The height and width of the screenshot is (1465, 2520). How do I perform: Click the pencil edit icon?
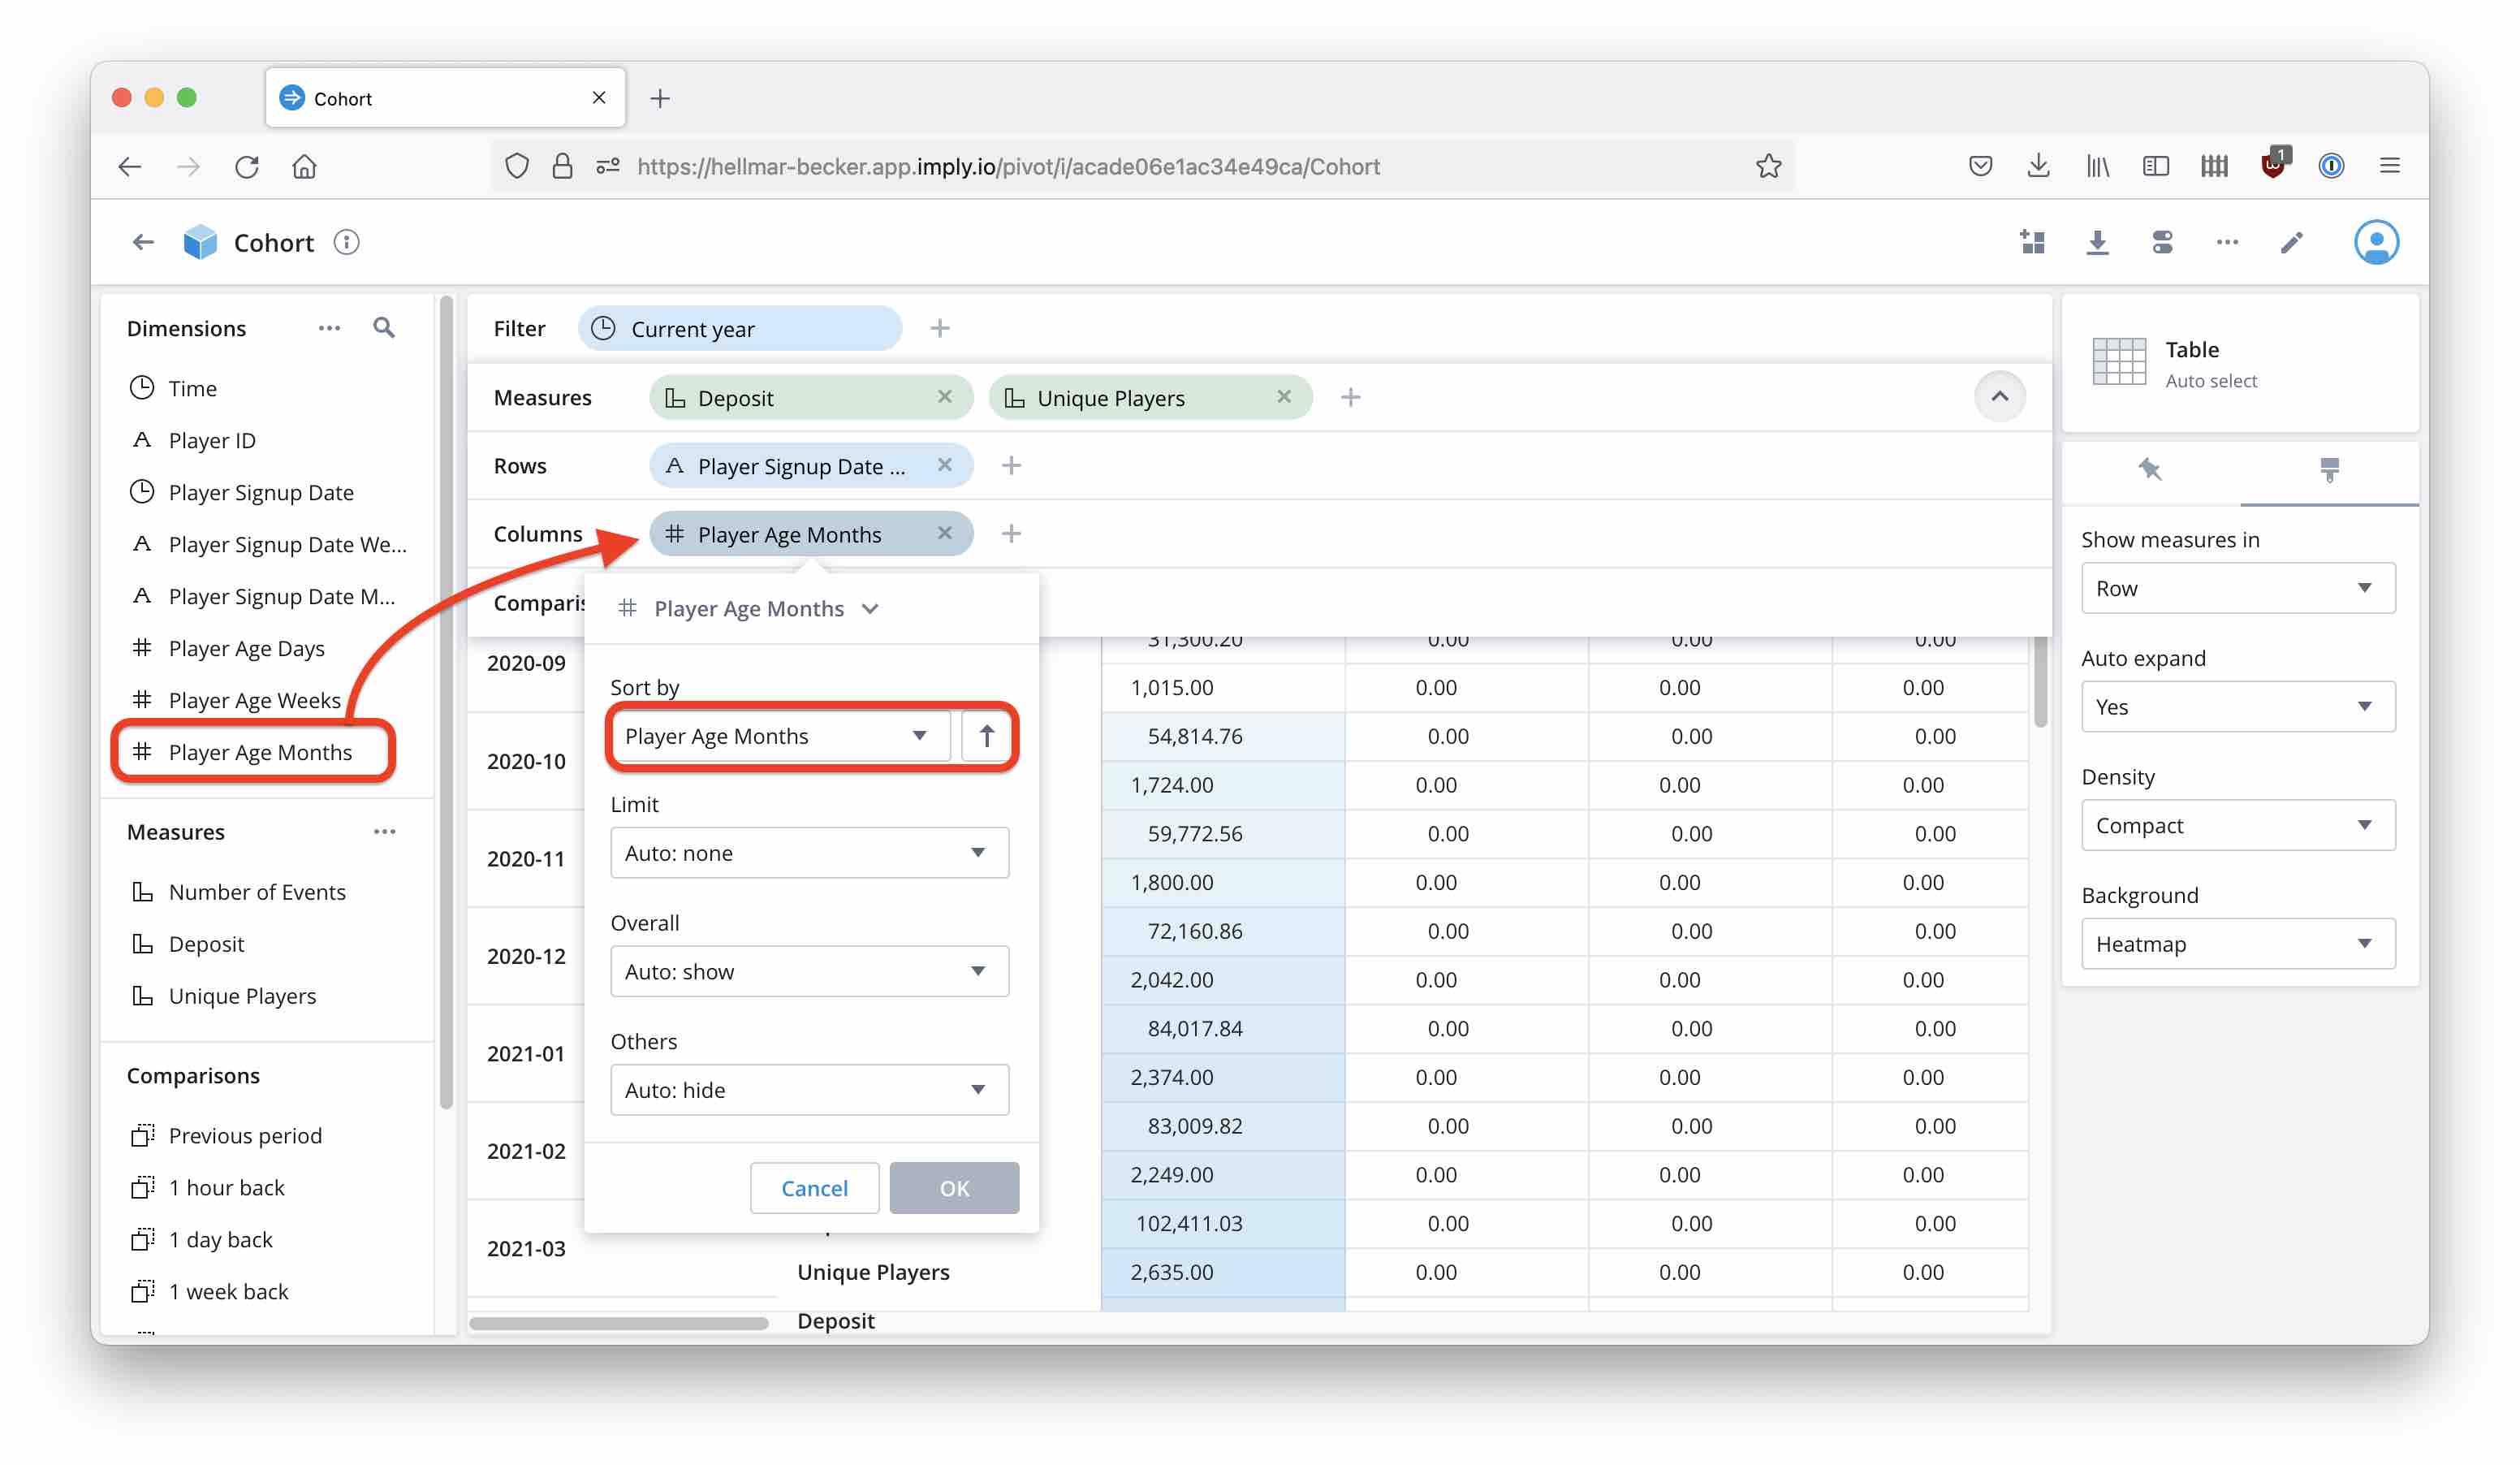[2291, 243]
